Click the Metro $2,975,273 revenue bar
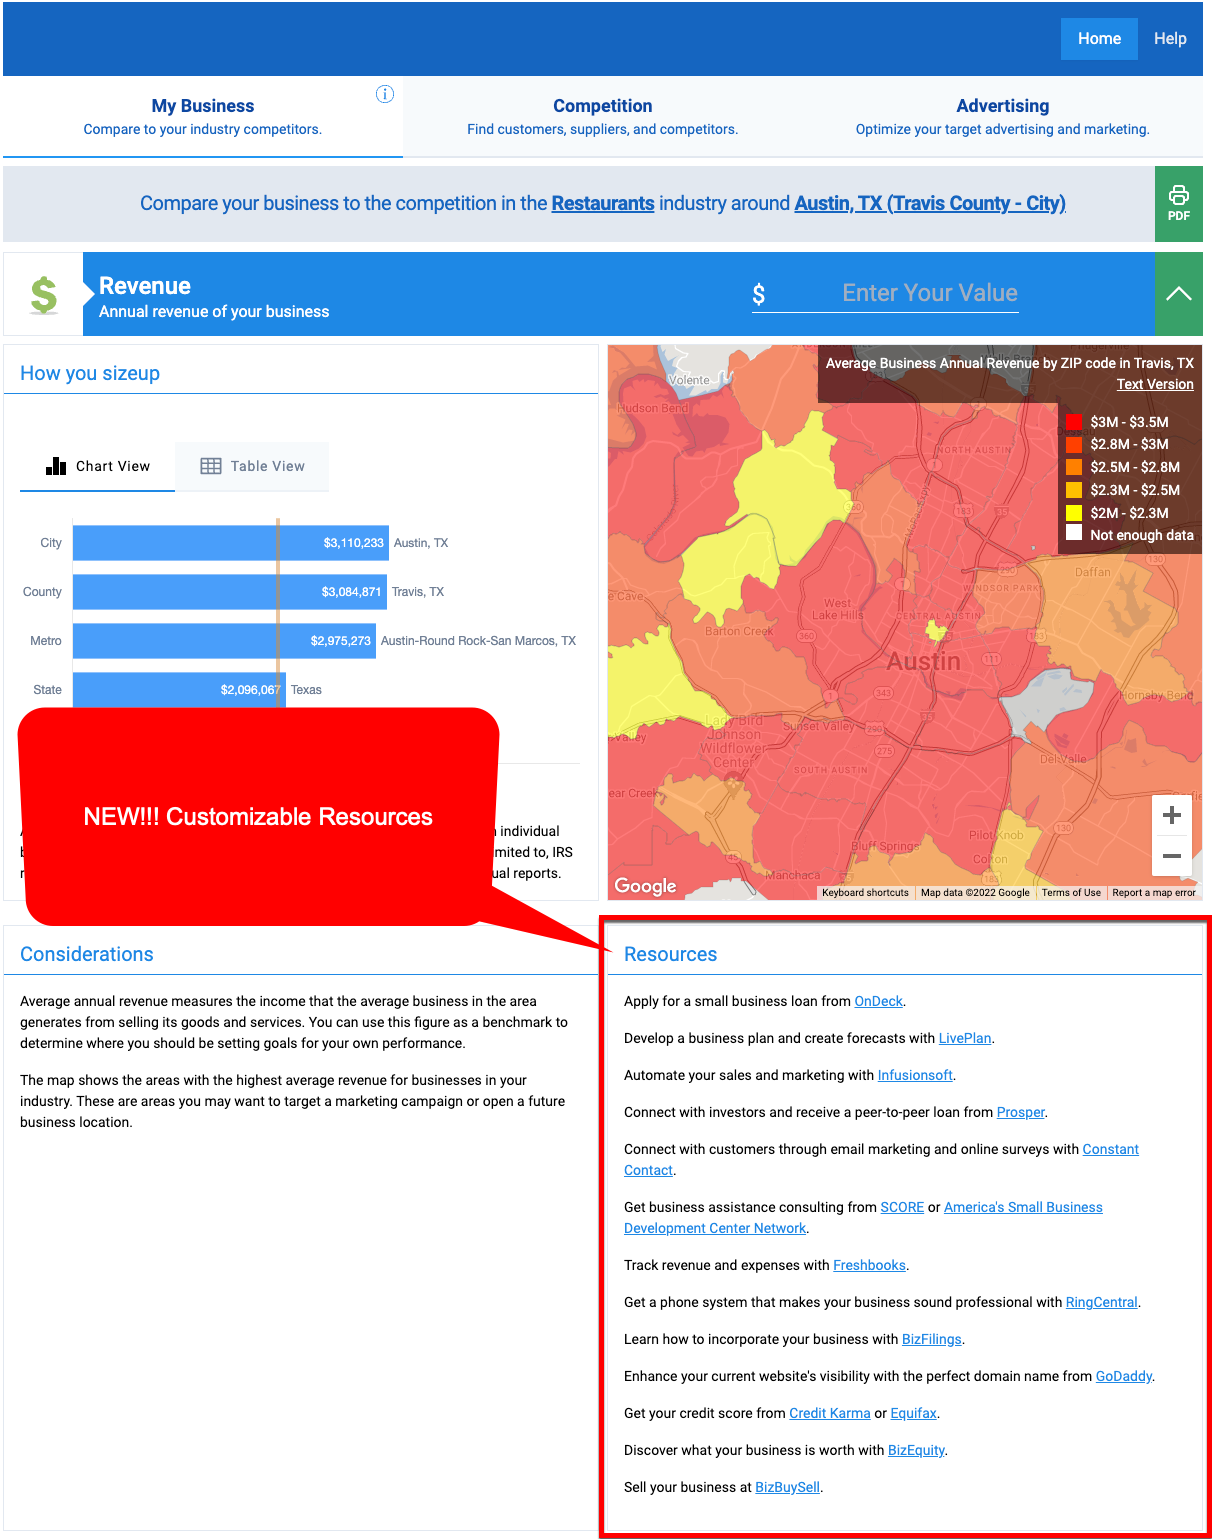The width and height of the screenshot is (1212, 1539). tap(224, 641)
